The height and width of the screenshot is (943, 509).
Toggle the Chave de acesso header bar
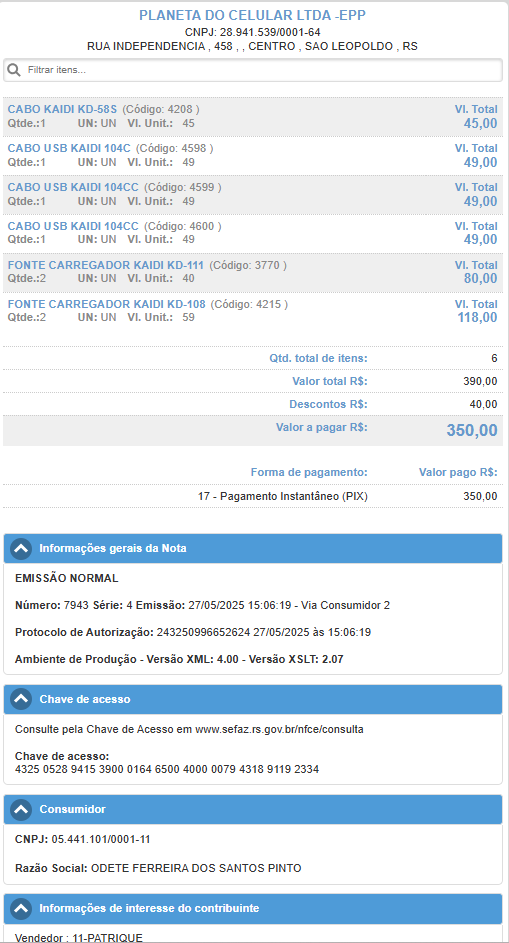(253, 699)
